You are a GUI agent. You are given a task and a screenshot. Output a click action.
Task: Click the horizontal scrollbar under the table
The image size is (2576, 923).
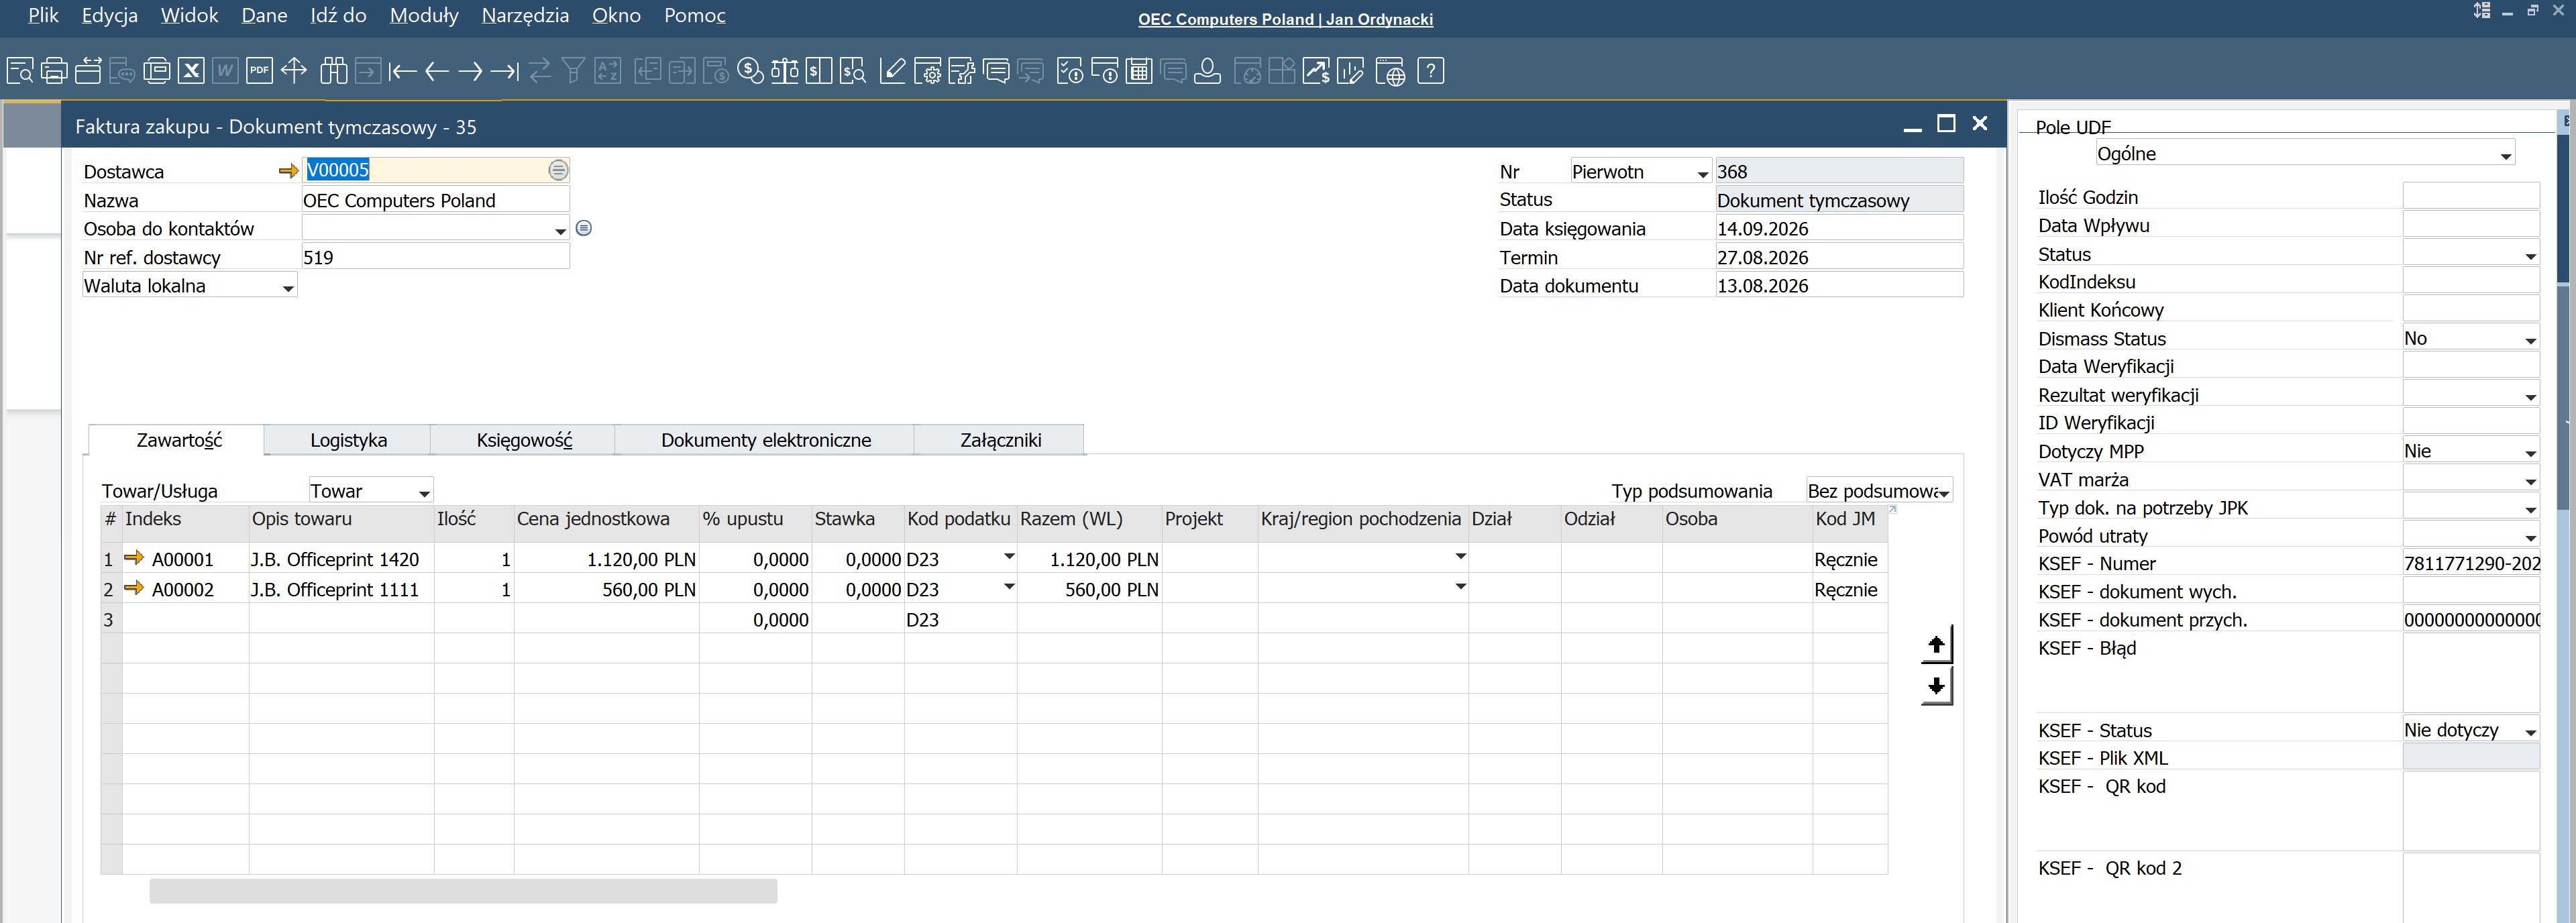(463, 891)
